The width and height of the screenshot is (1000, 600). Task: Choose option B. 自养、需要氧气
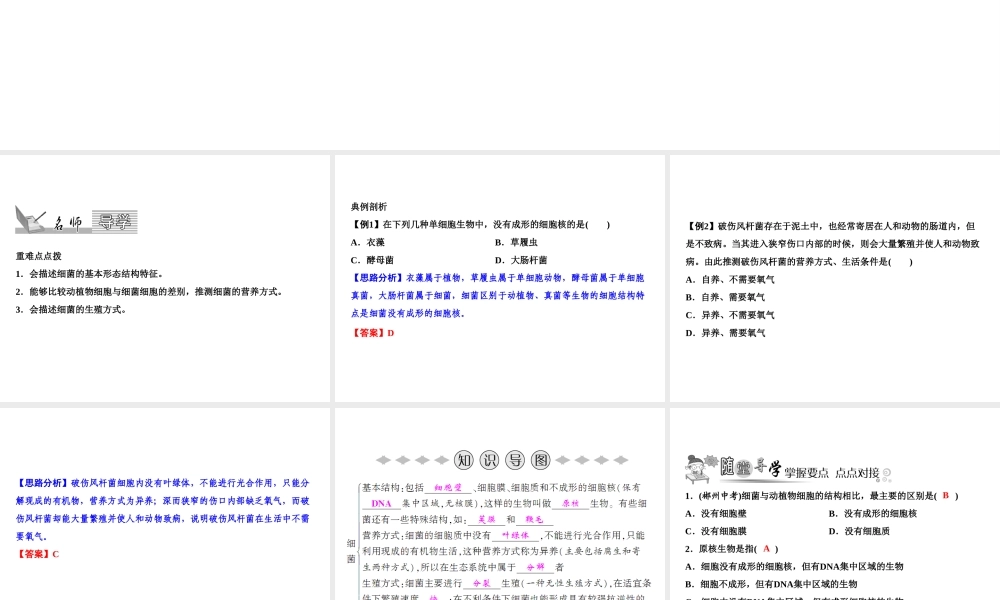point(725,297)
